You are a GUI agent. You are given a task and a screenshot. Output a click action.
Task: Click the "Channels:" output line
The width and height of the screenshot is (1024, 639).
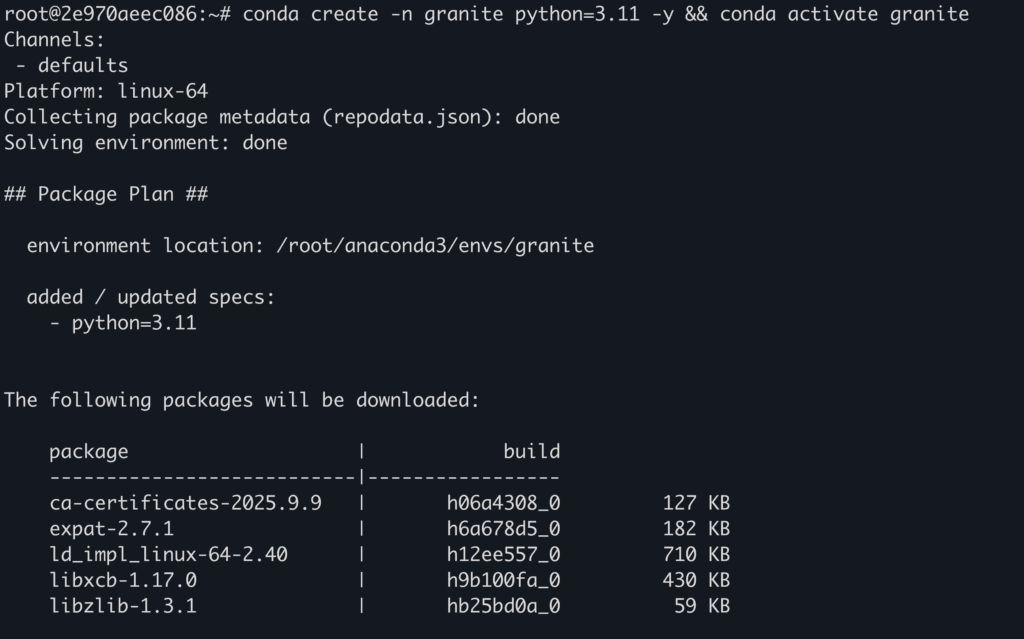coord(54,40)
